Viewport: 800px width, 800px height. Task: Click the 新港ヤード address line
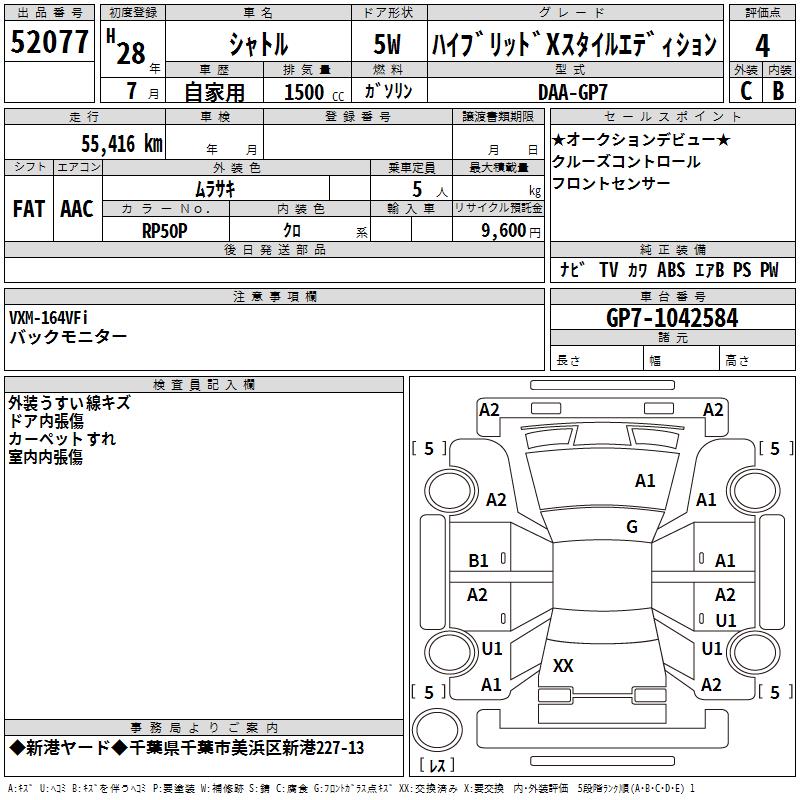point(187,748)
